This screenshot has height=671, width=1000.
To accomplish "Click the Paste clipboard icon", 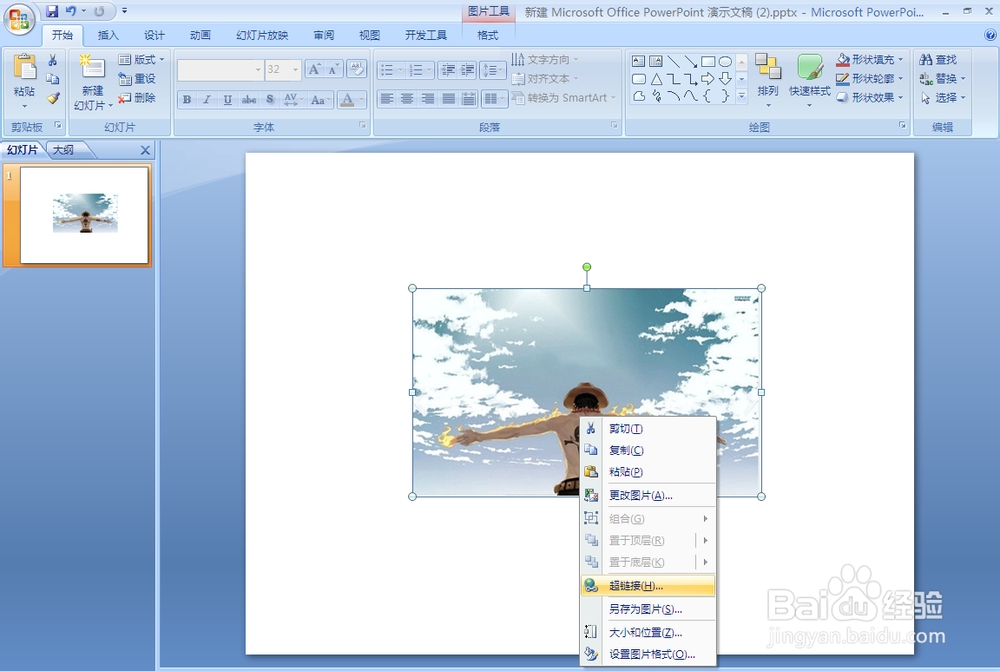I will click(x=24, y=67).
